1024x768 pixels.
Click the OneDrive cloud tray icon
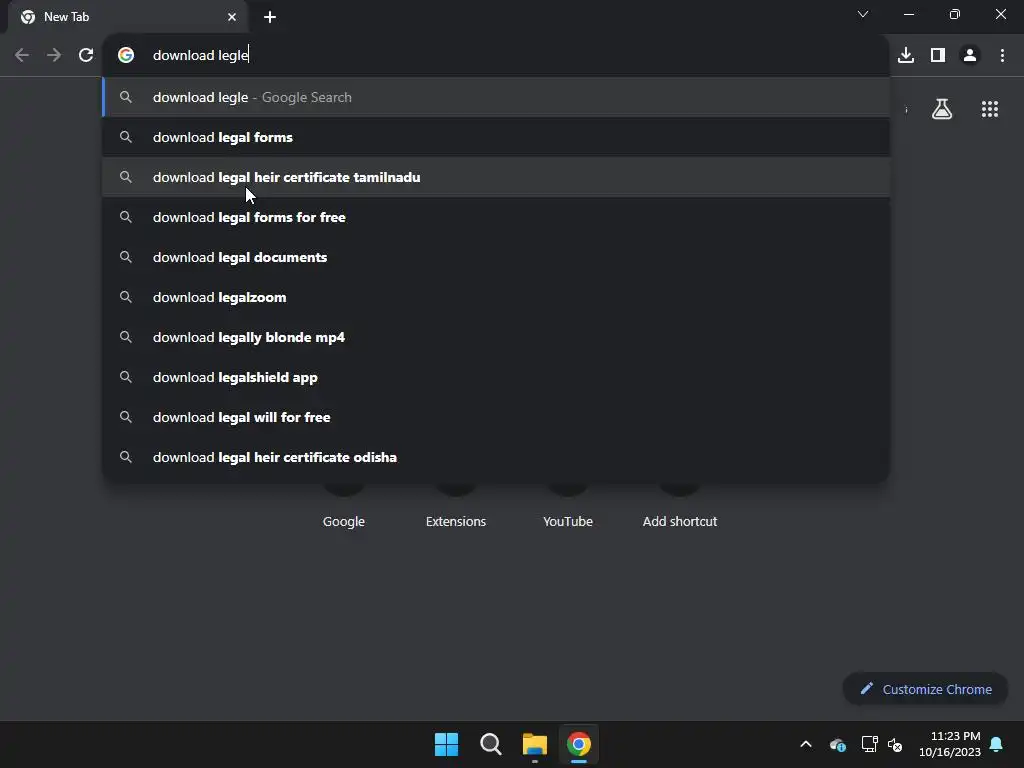click(x=838, y=744)
